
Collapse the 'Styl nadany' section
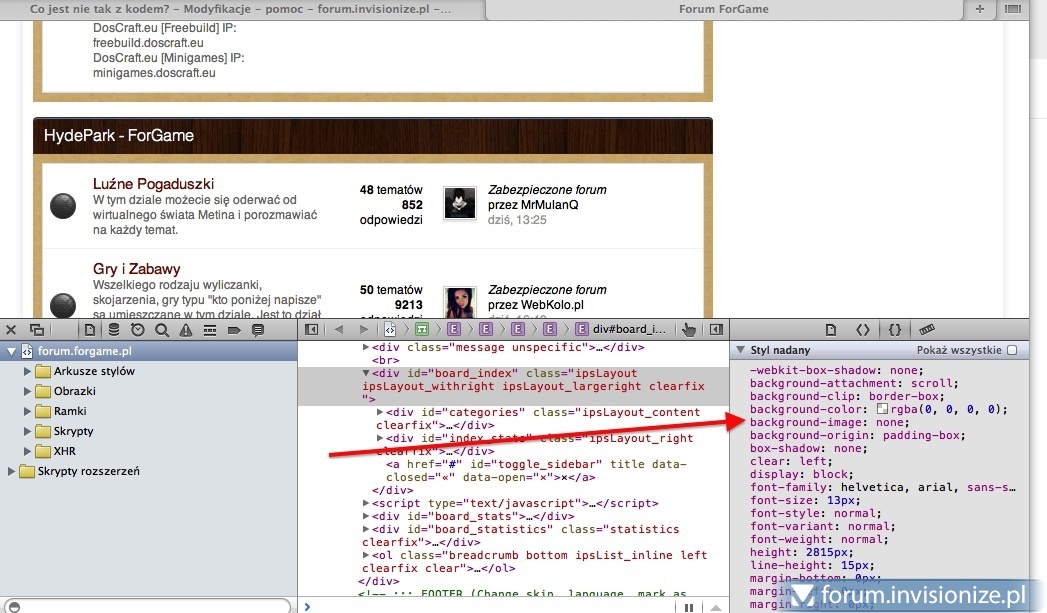[x=741, y=351]
